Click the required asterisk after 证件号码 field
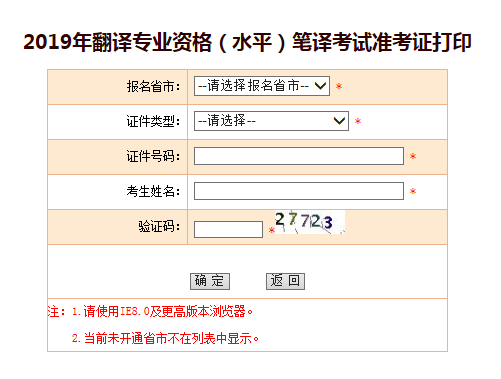Image resolution: width=501 pixels, height=379 pixels. (413, 156)
